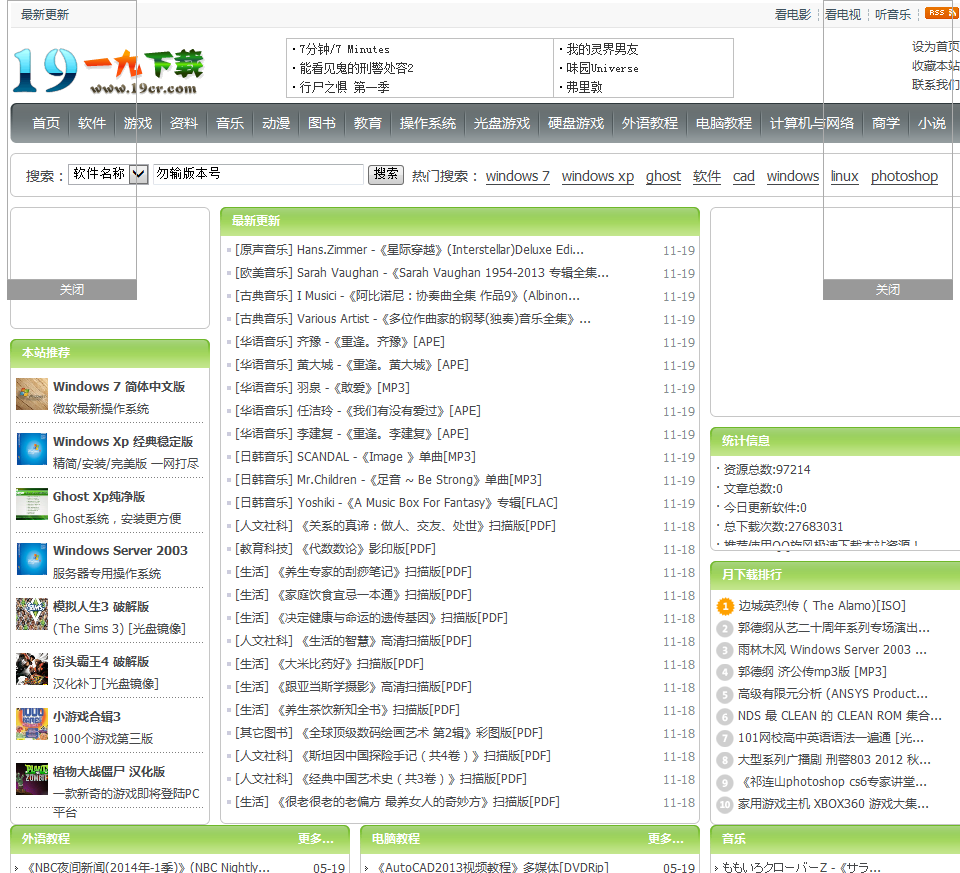Click hot search link windows xp
This screenshot has height=873, width=960.
(x=598, y=176)
